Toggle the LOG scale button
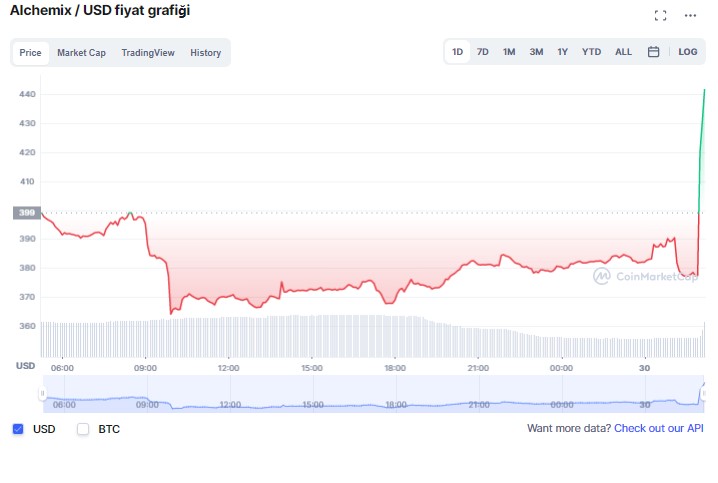The height and width of the screenshot is (483, 718). pyautogui.click(x=688, y=52)
